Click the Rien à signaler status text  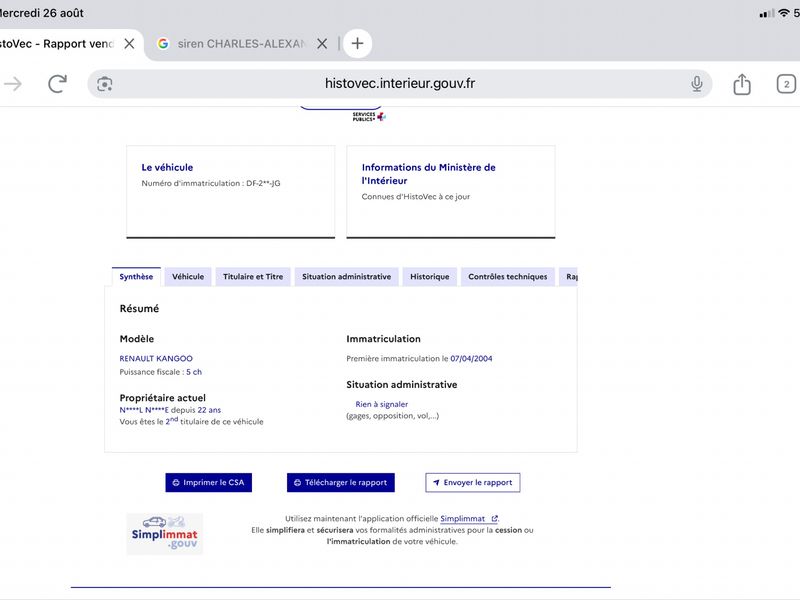click(382, 404)
